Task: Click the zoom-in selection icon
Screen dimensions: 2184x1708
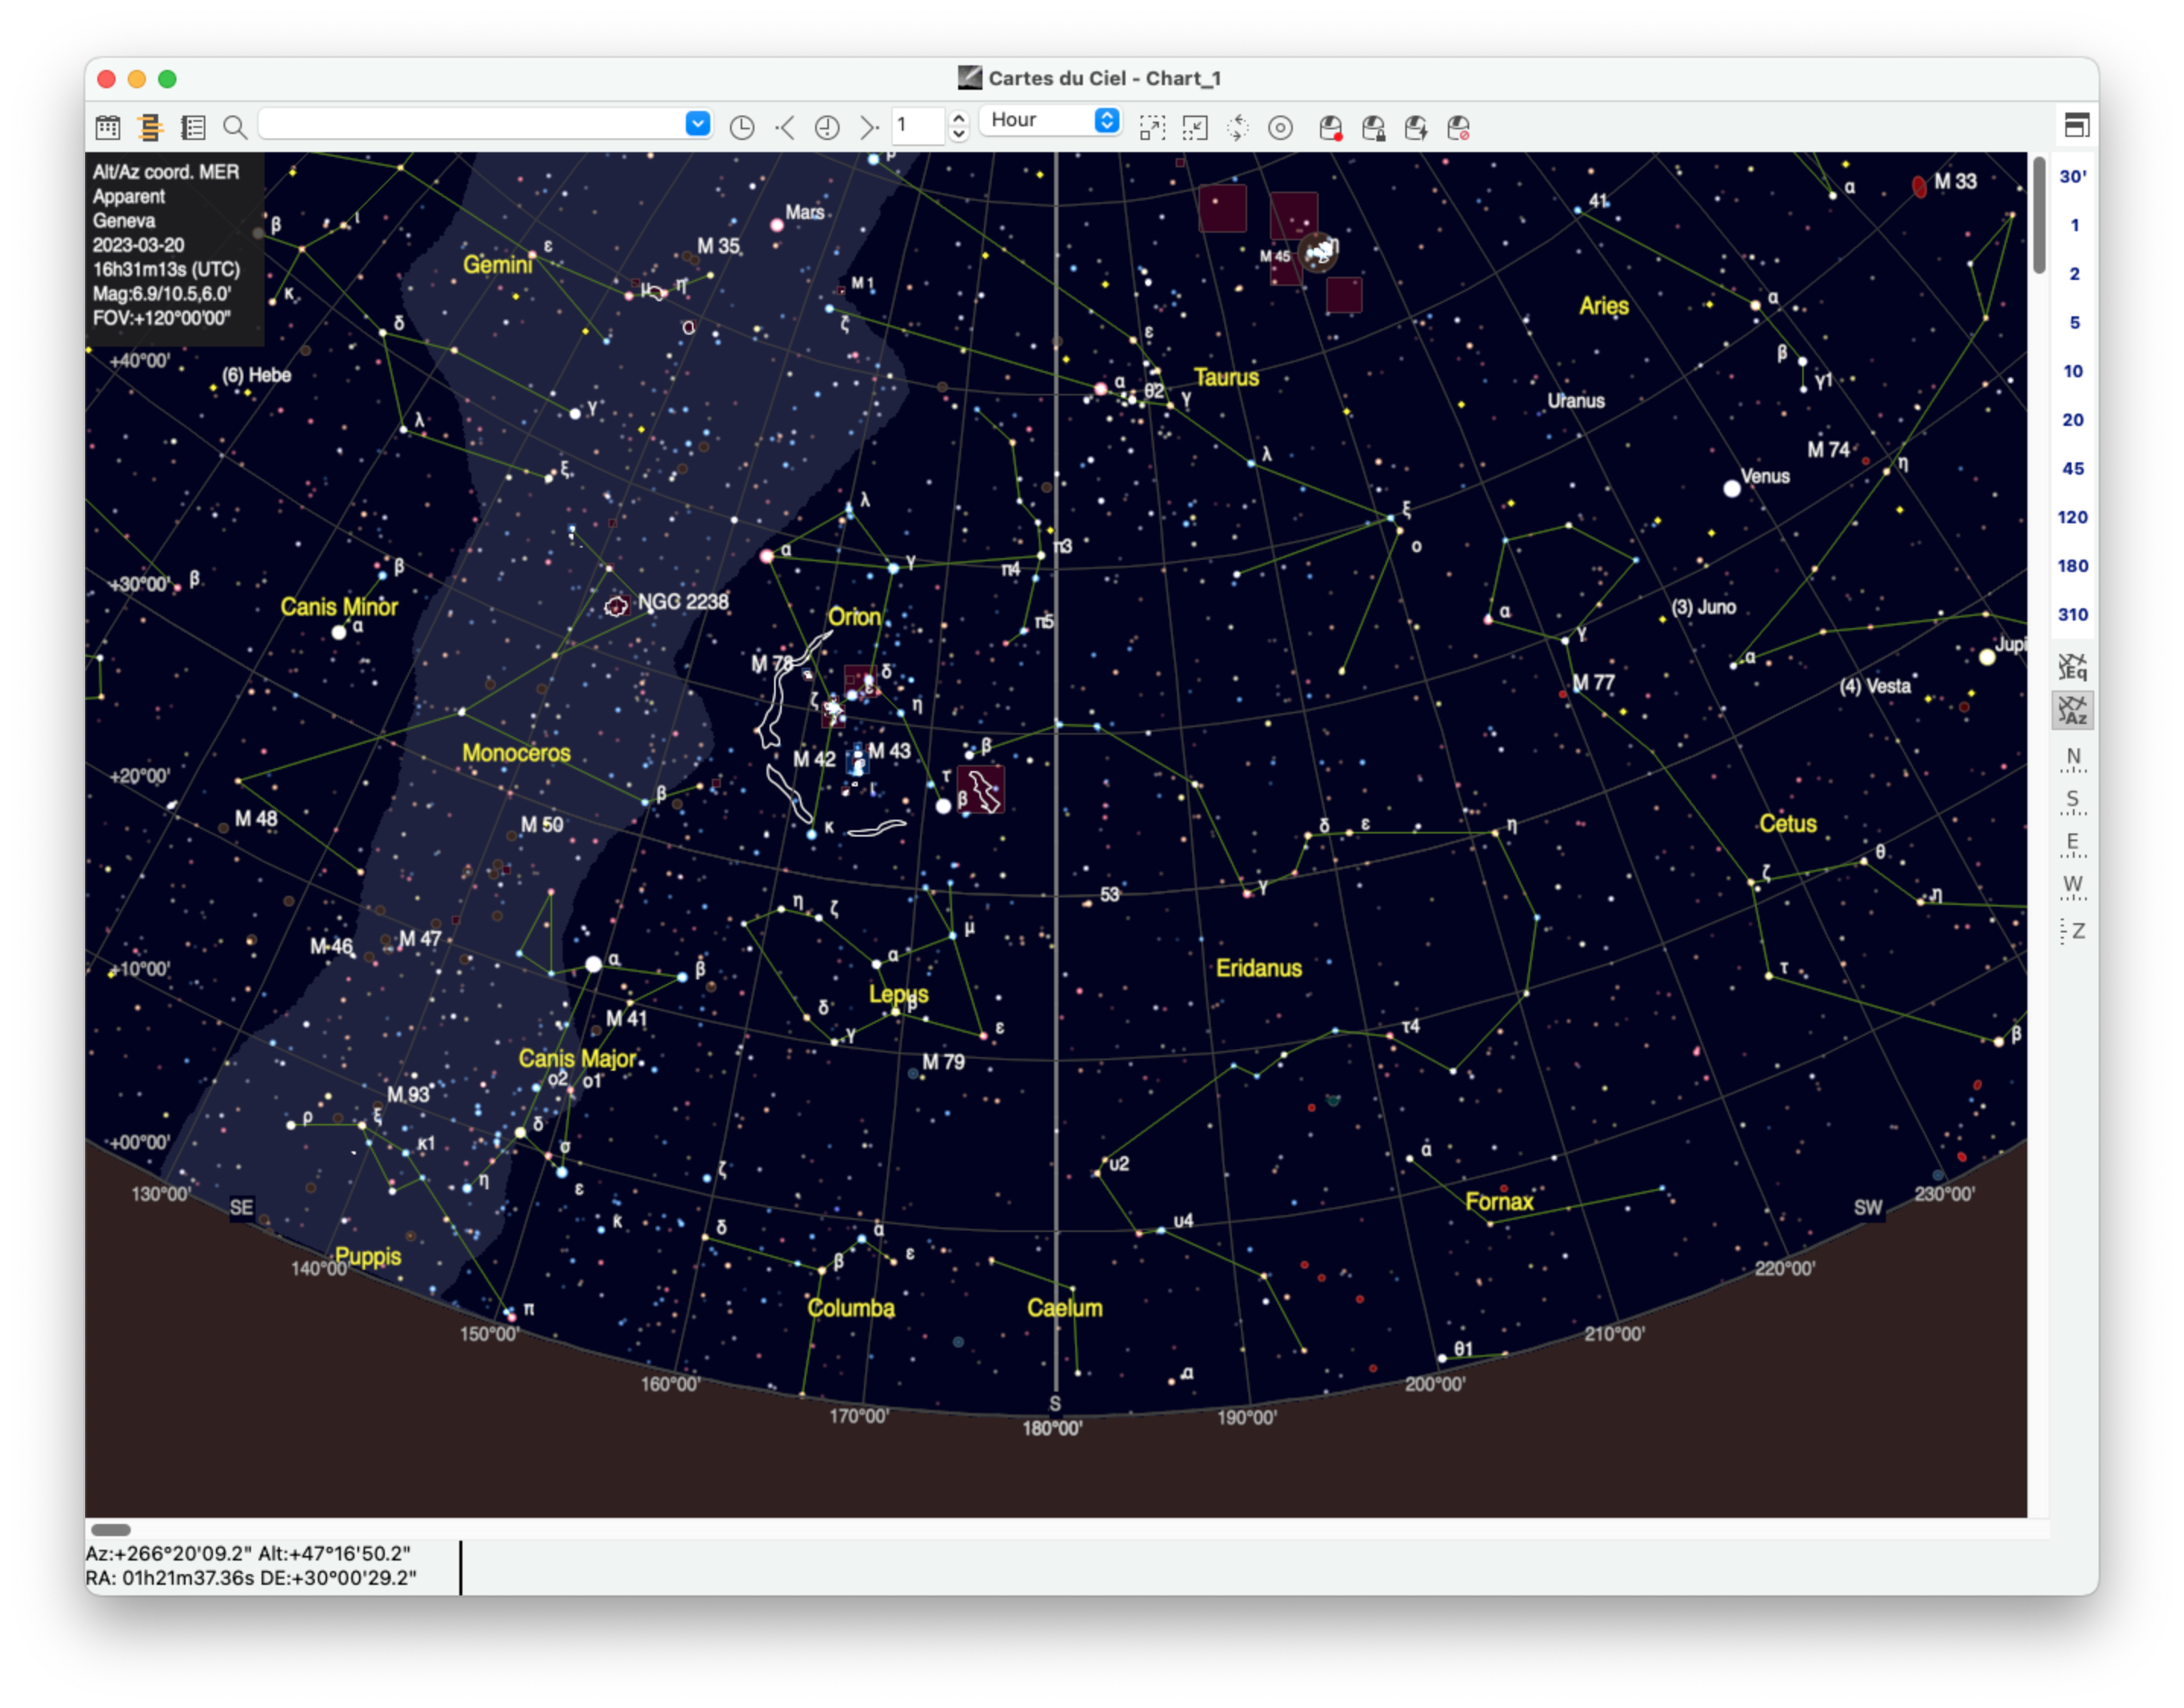Action: [x=1152, y=127]
